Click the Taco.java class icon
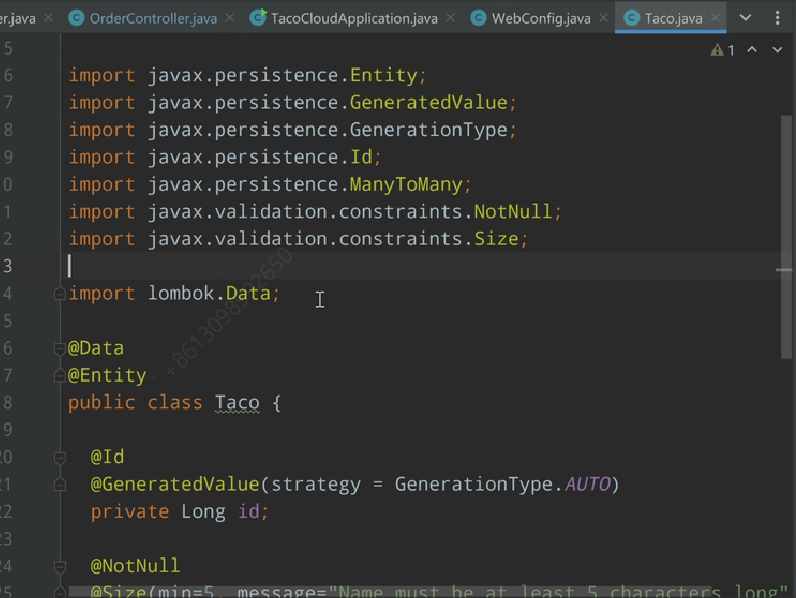Image resolution: width=796 pixels, height=598 pixels. [x=631, y=18]
